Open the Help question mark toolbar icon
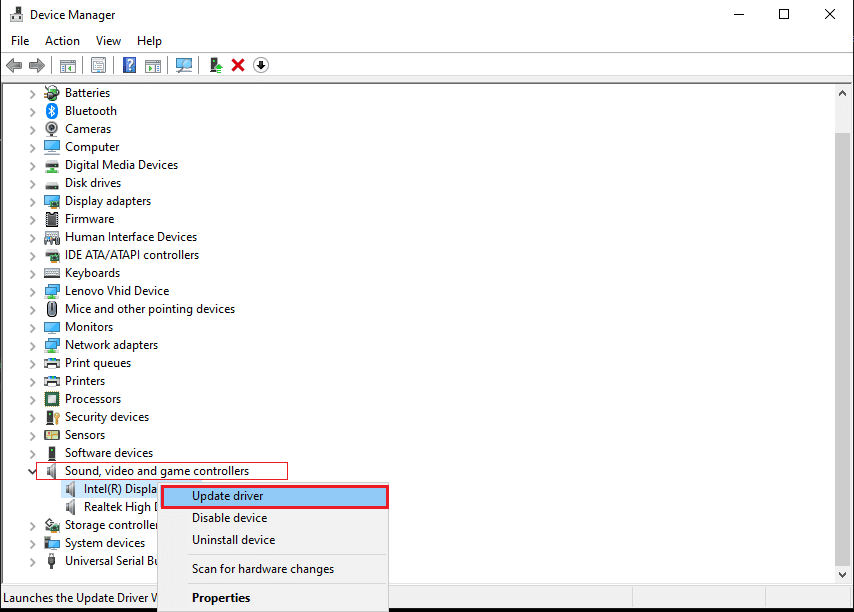This screenshot has height=612, width=854. click(x=129, y=65)
